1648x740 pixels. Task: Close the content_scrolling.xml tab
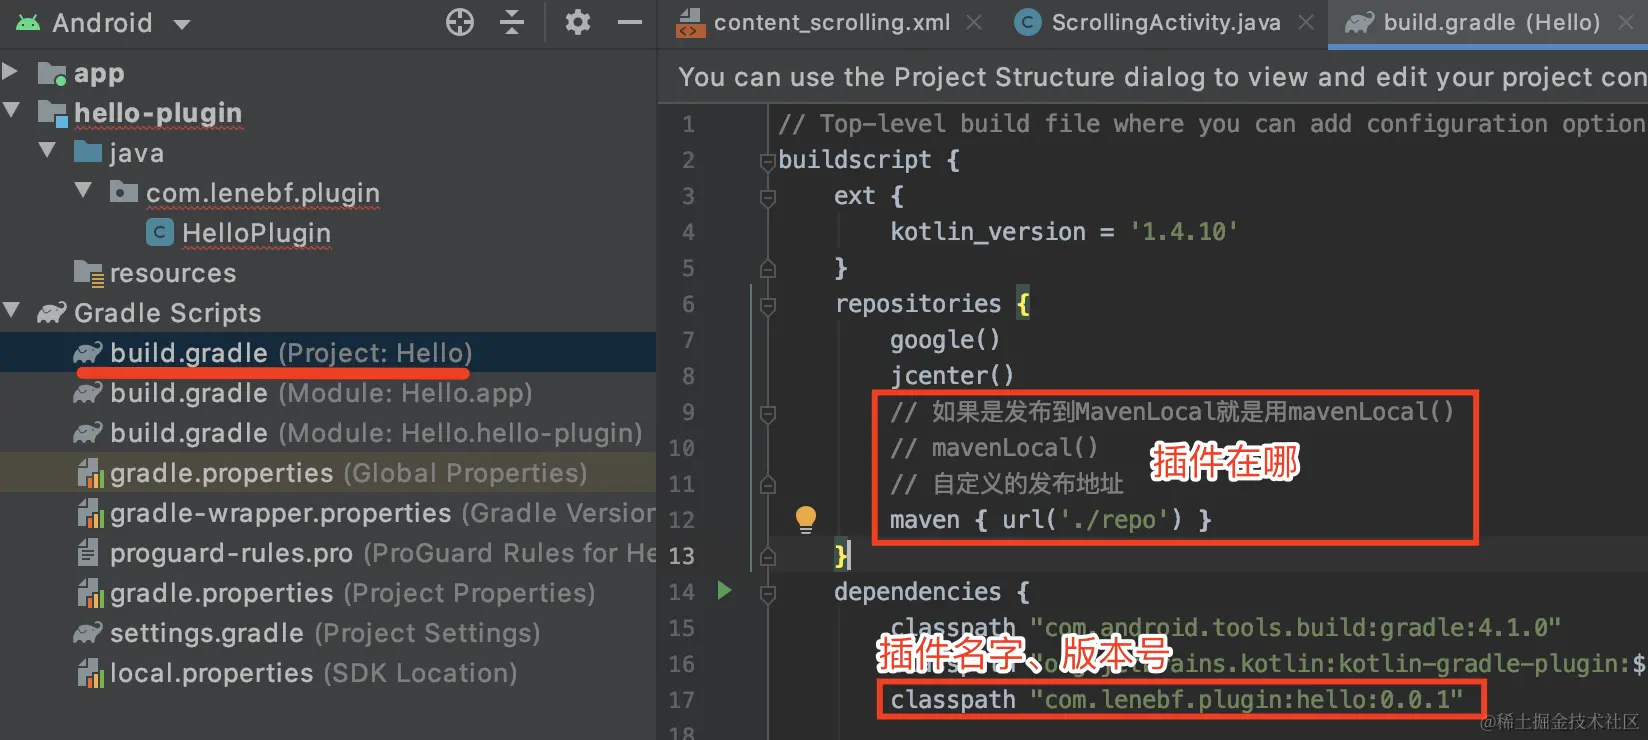(974, 22)
